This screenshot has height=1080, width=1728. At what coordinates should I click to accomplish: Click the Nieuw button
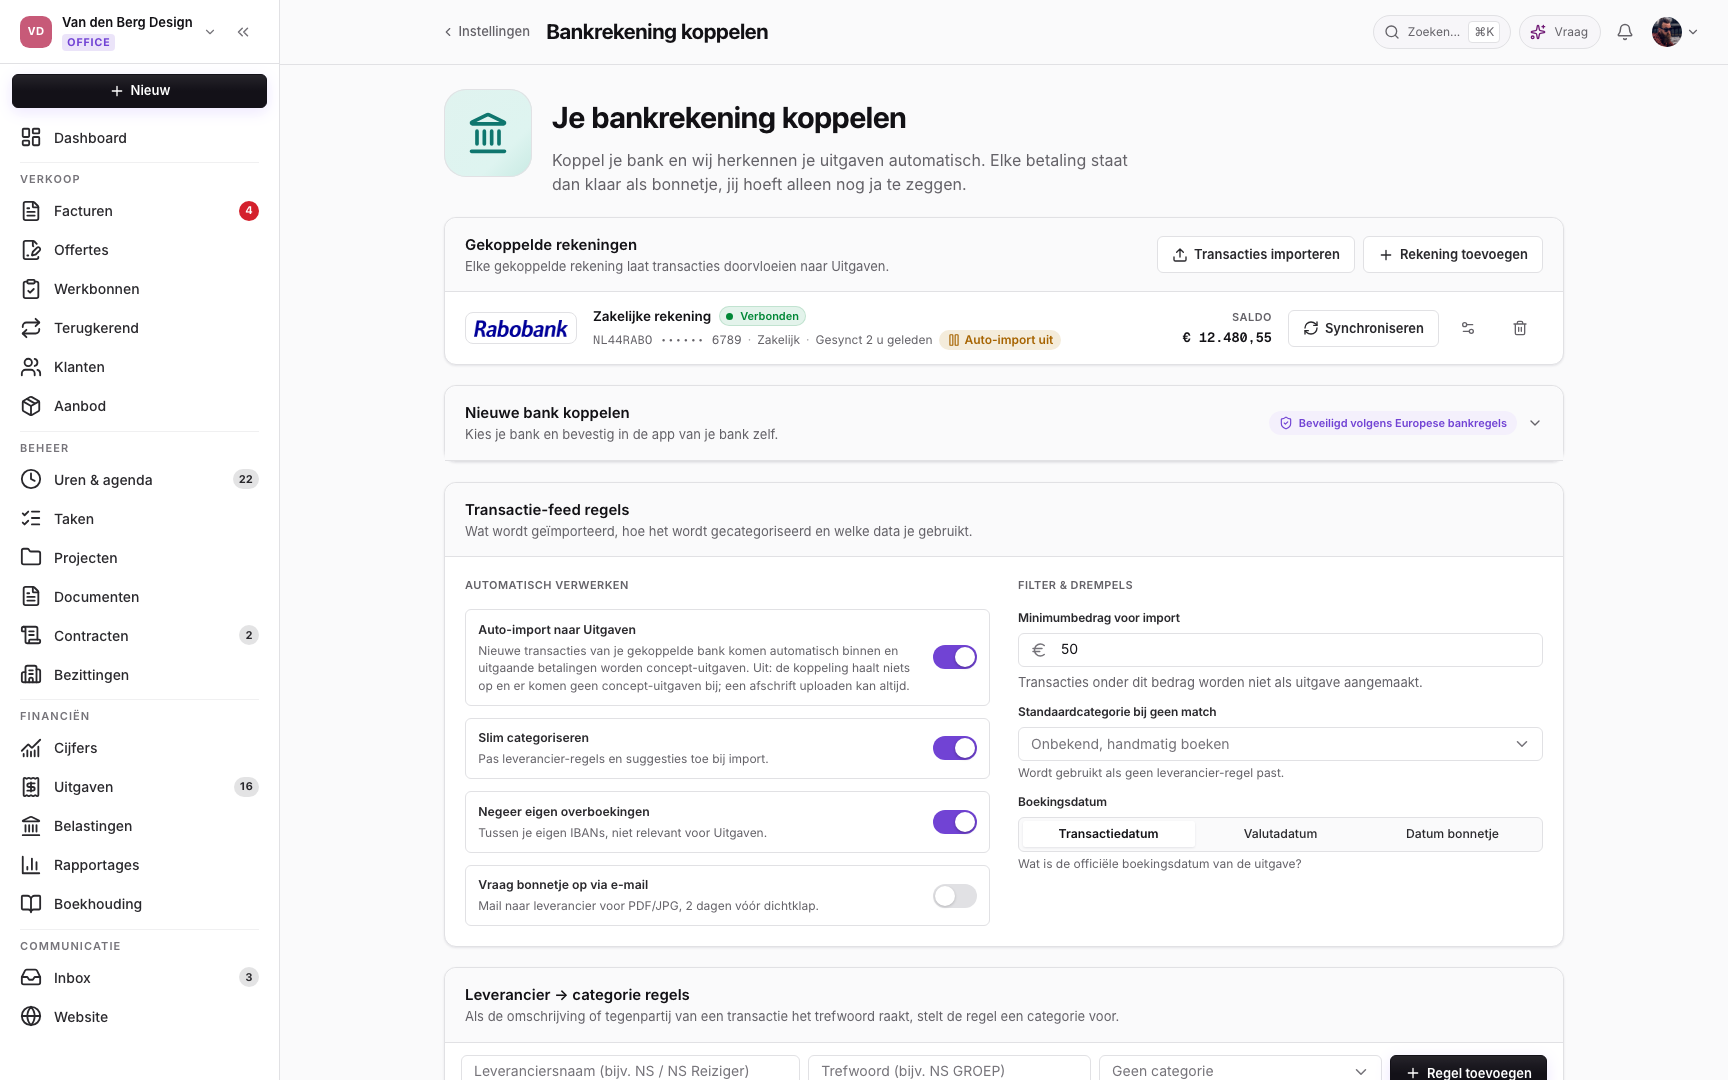139,91
